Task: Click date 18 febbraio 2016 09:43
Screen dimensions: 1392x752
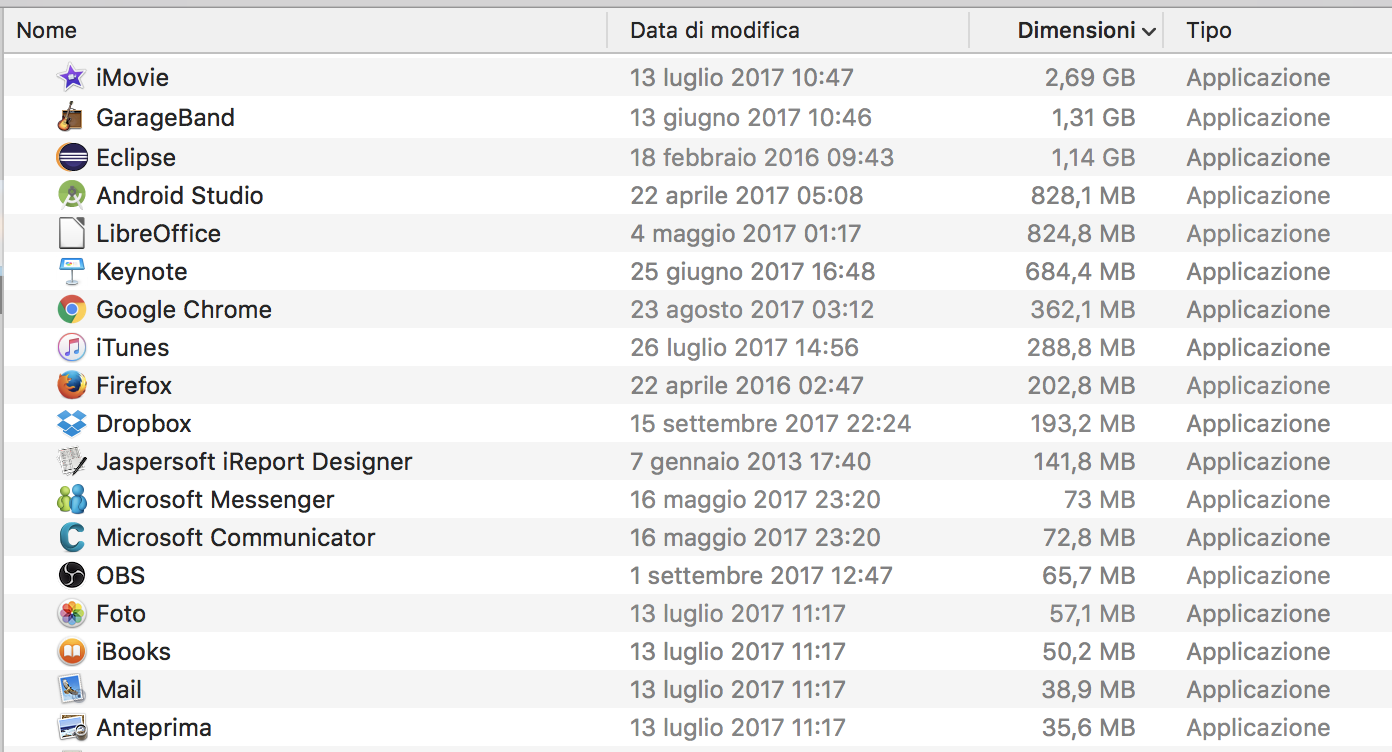Action: pos(762,157)
